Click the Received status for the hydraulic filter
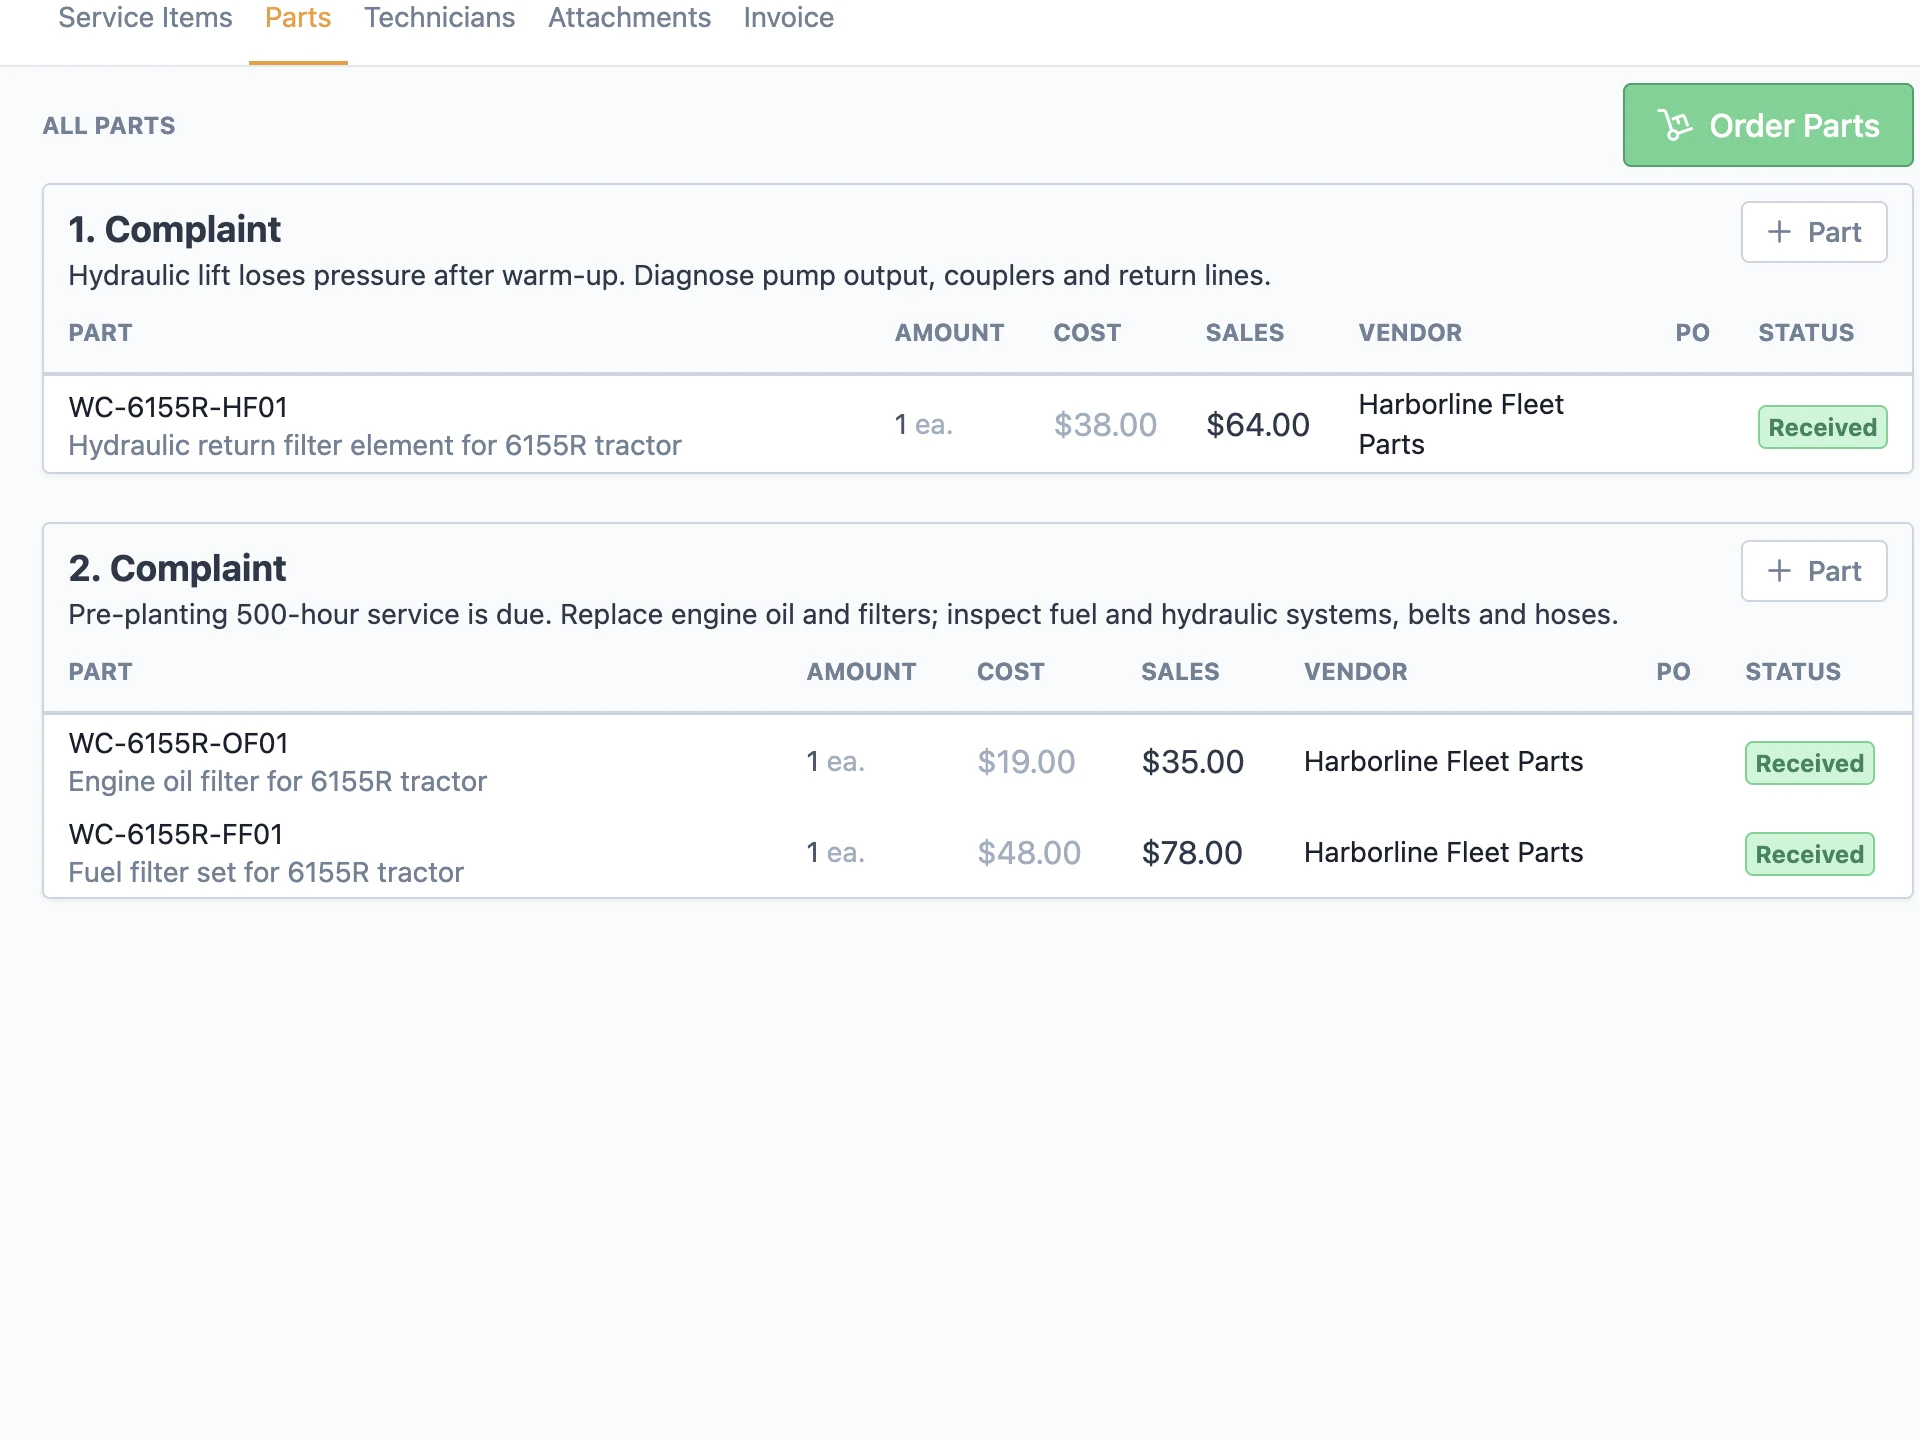Image resolution: width=1920 pixels, height=1440 pixels. click(1822, 427)
